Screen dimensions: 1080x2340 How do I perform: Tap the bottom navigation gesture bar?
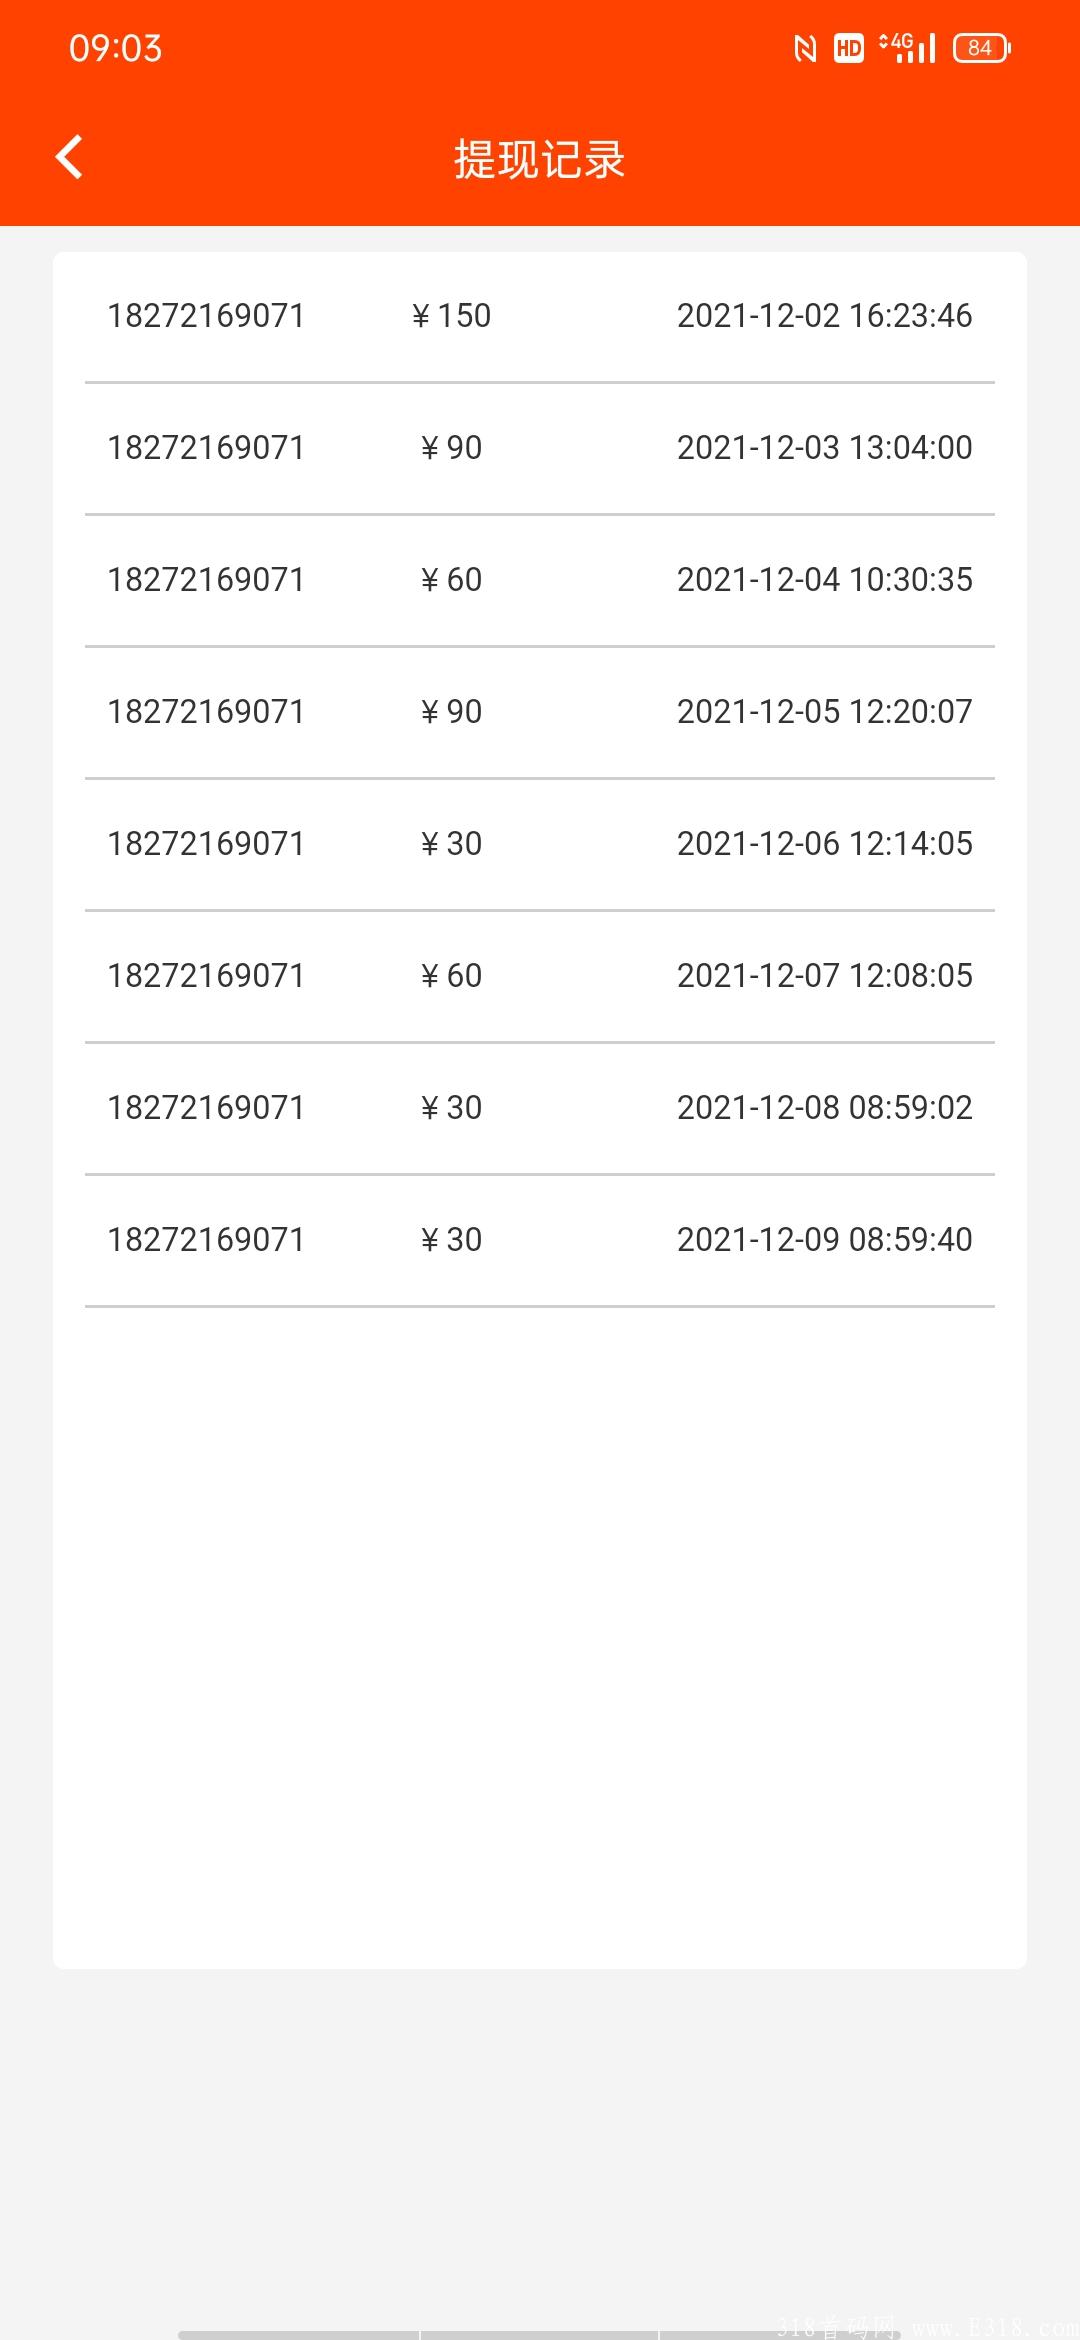540,2334
